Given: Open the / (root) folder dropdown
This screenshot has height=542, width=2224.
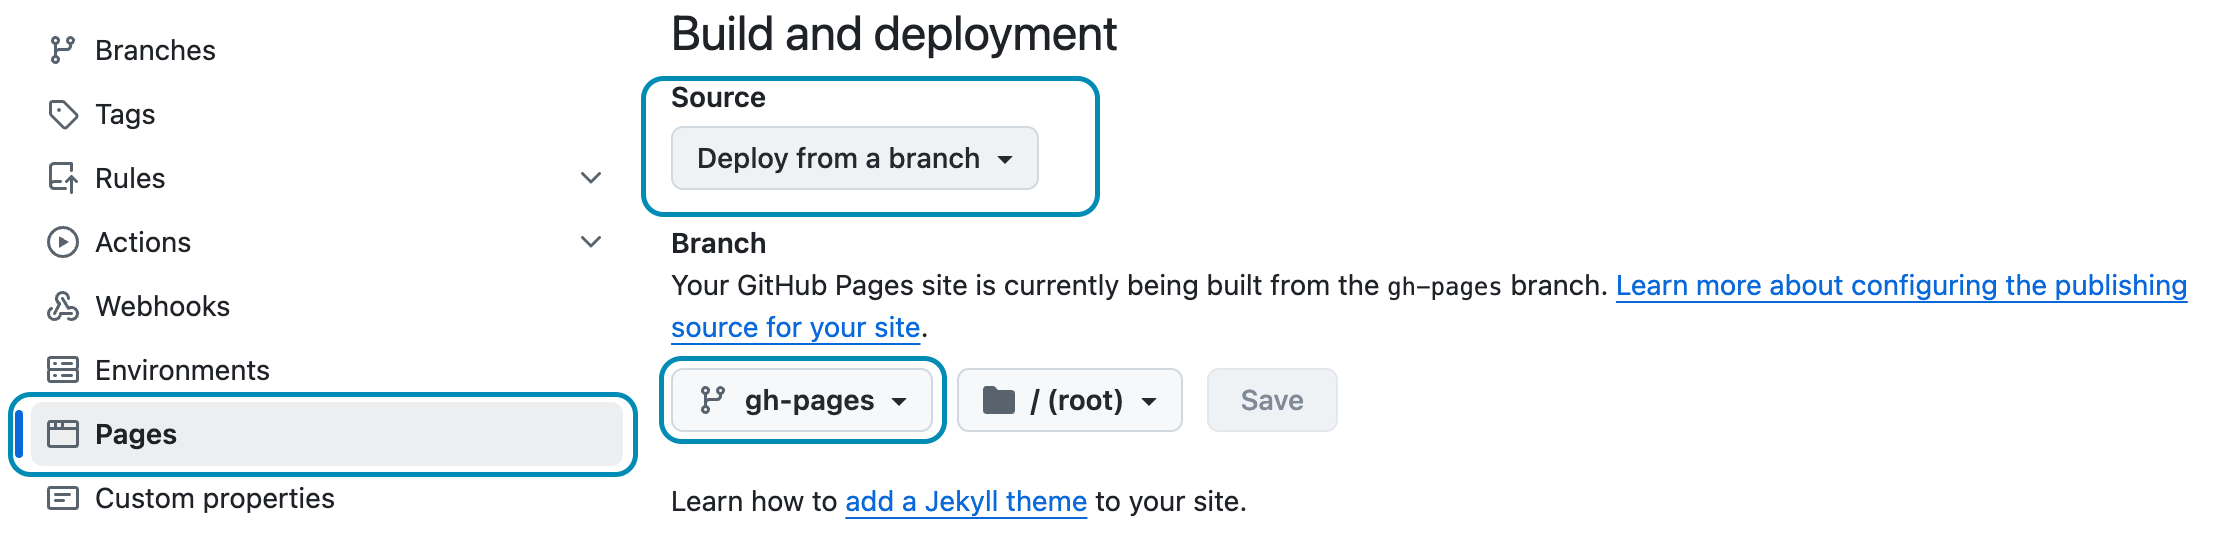Looking at the screenshot, I should [x=1069, y=400].
